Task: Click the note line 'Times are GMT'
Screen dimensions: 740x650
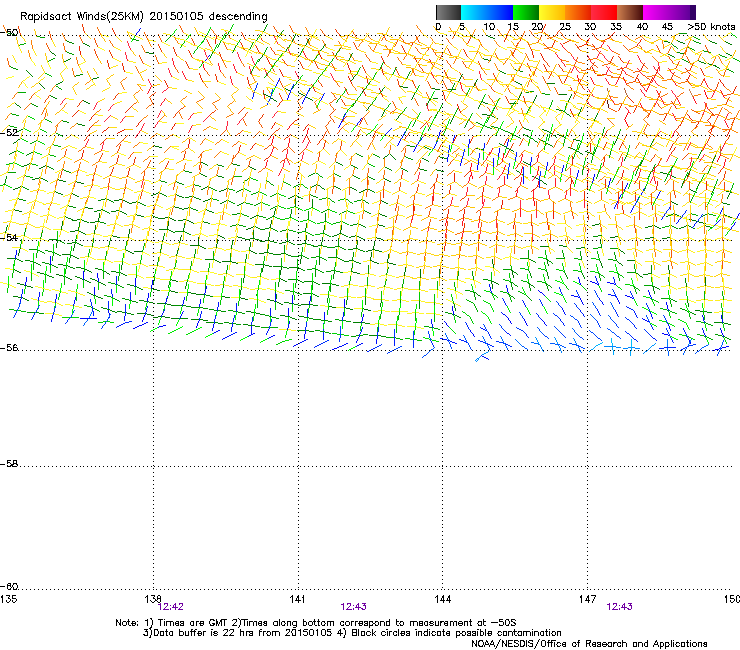Action: [x=193, y=623]
